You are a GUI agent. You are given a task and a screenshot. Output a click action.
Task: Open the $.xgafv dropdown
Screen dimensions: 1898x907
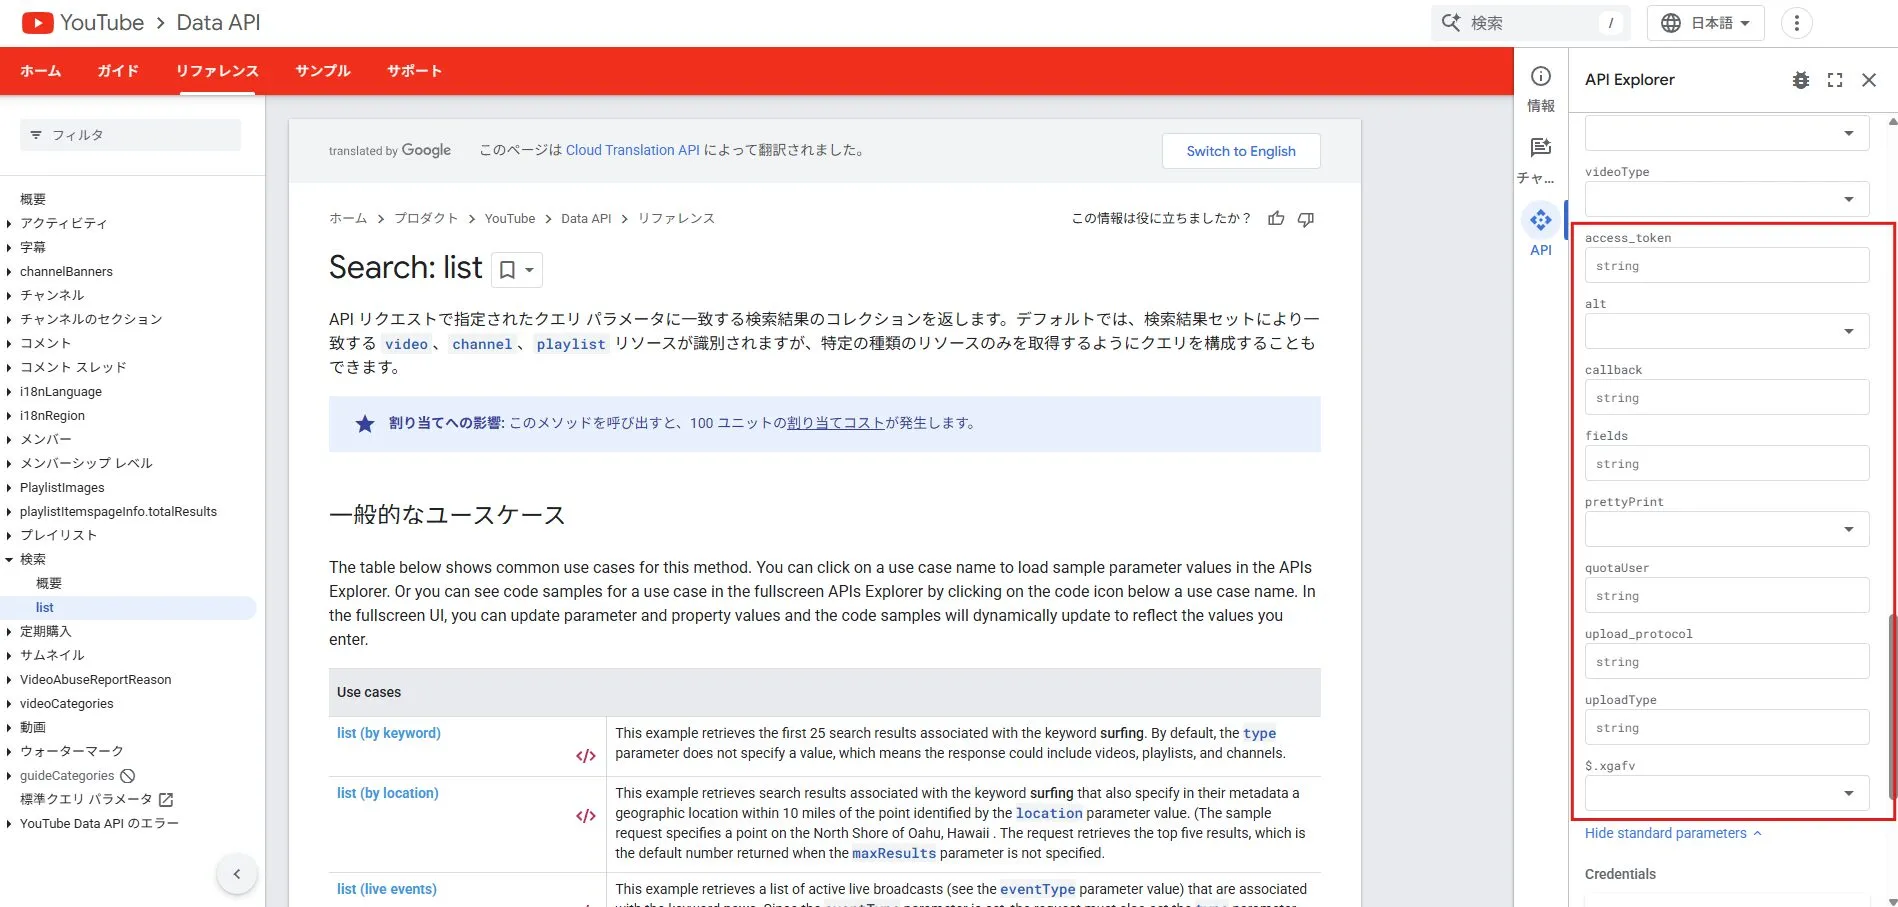(1727, 793)
